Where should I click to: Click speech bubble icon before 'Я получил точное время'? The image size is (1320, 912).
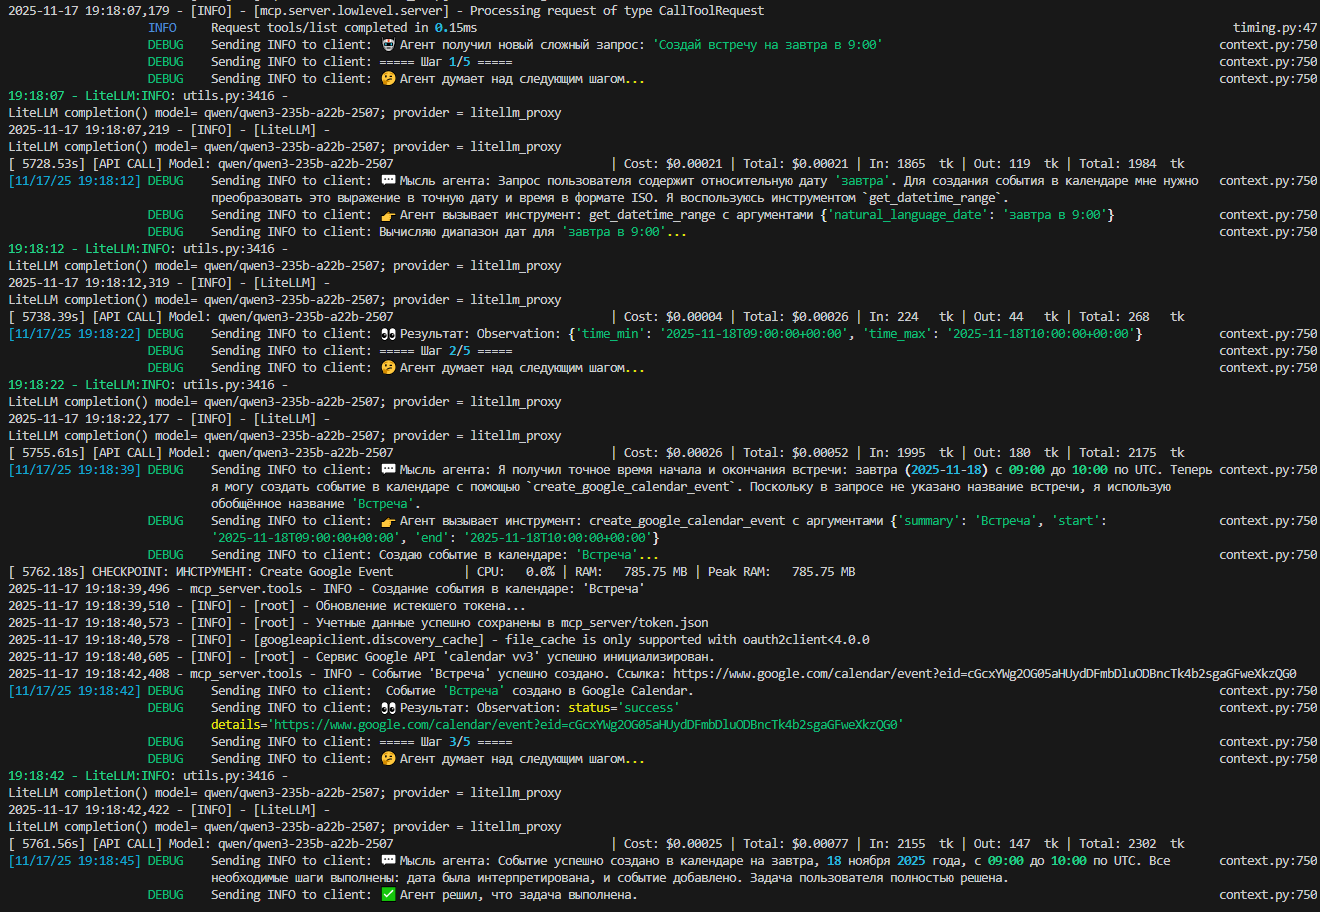point(389,470)
